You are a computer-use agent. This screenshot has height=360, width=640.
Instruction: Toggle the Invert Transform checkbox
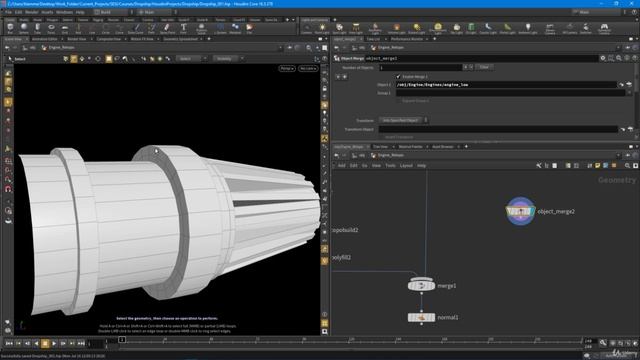[x=381, y=137]
